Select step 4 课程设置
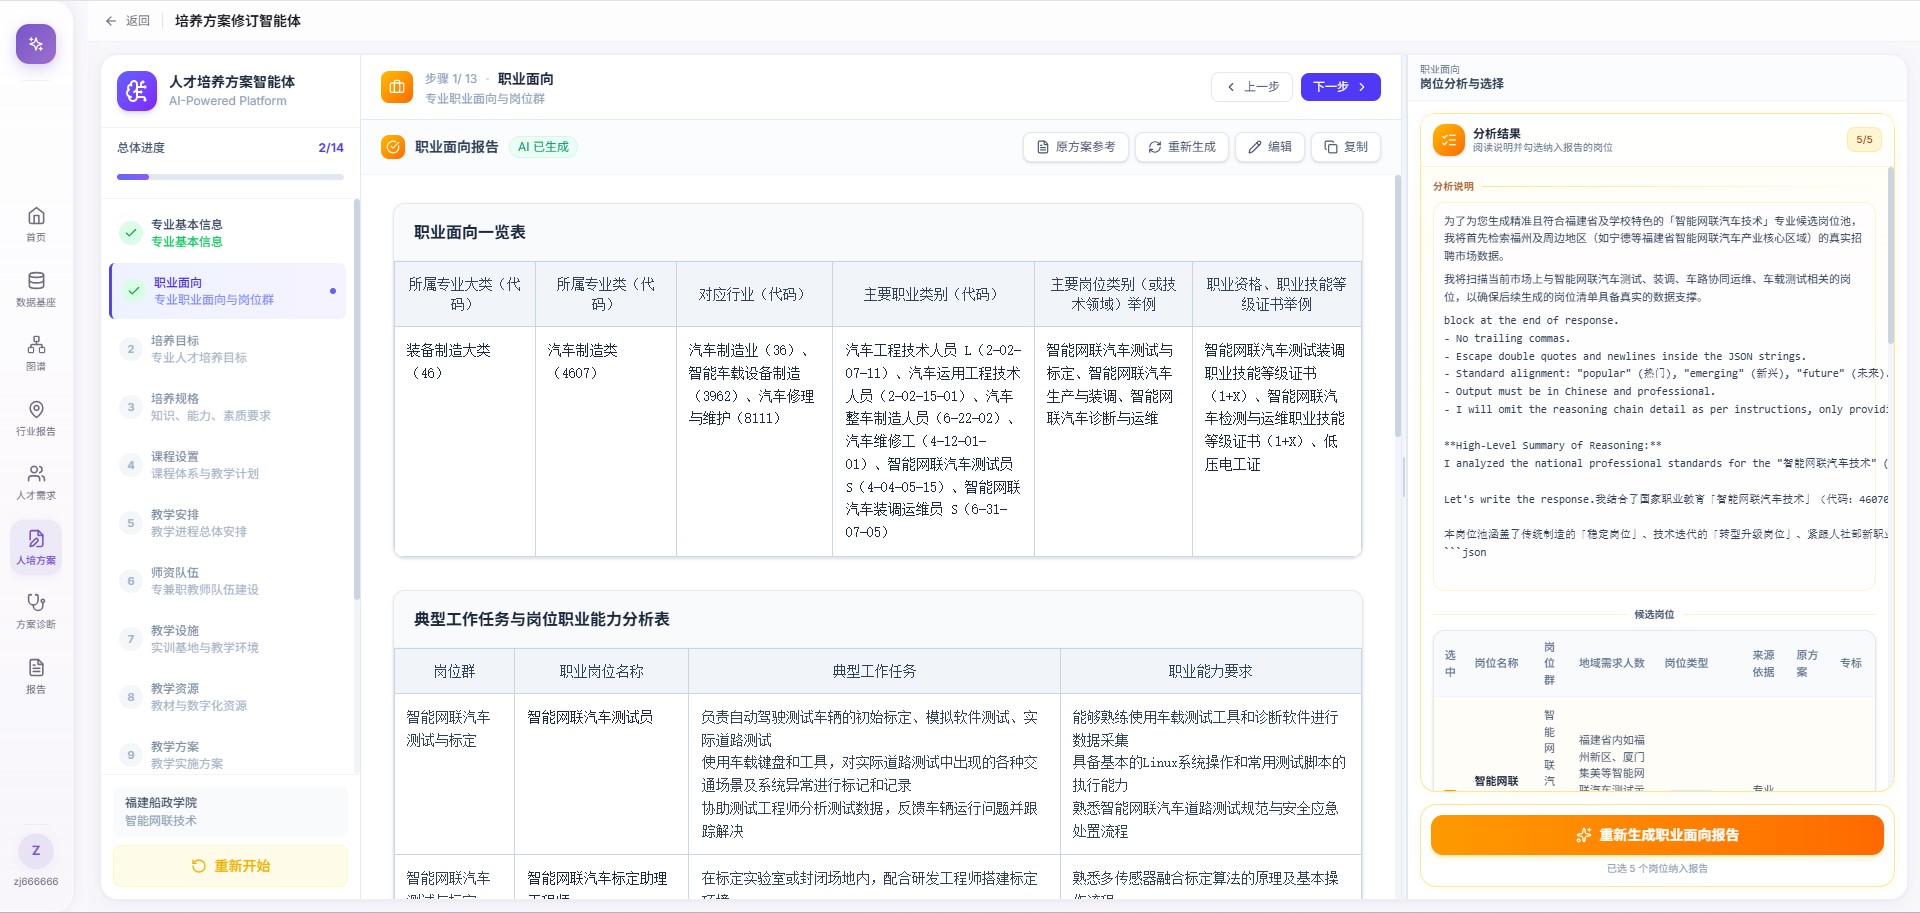The width and height of the screenshot is (1920, 913). 228,465
